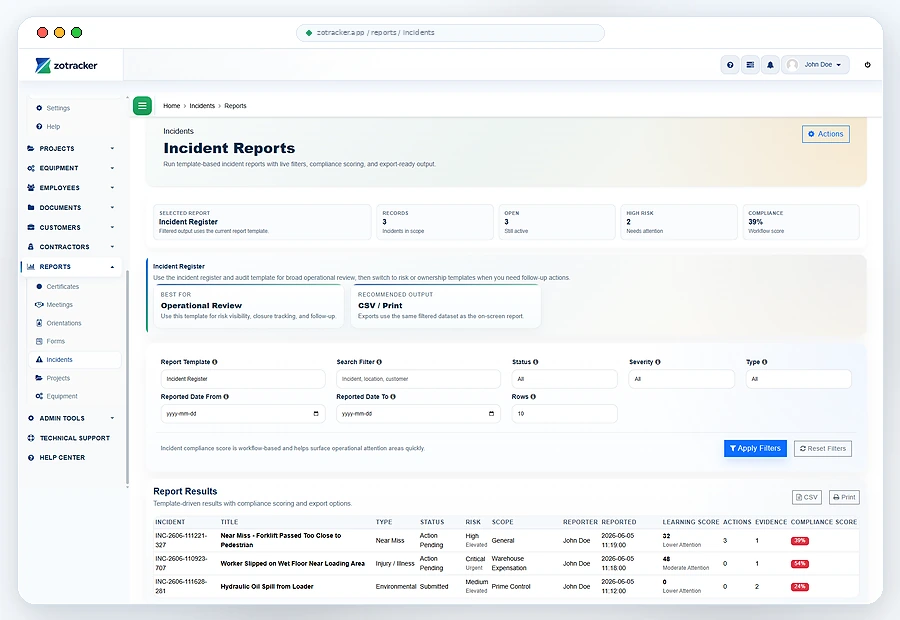Click the Settings gear icon in sidebar

click(x=39, y=108)
